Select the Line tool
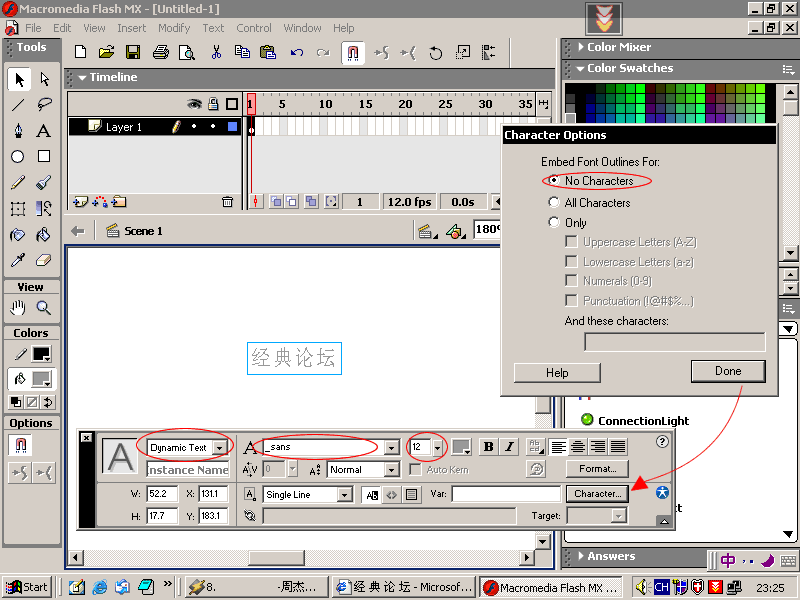Image resolution: width=800 pixels, height=600 pixels. [x=18, y=105]
